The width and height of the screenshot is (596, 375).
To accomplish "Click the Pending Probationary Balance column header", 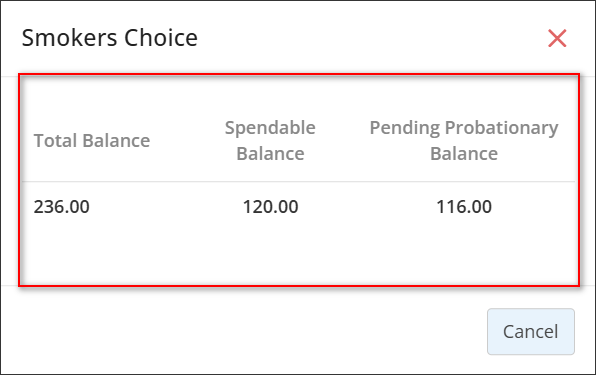I will tap(464, 141).
